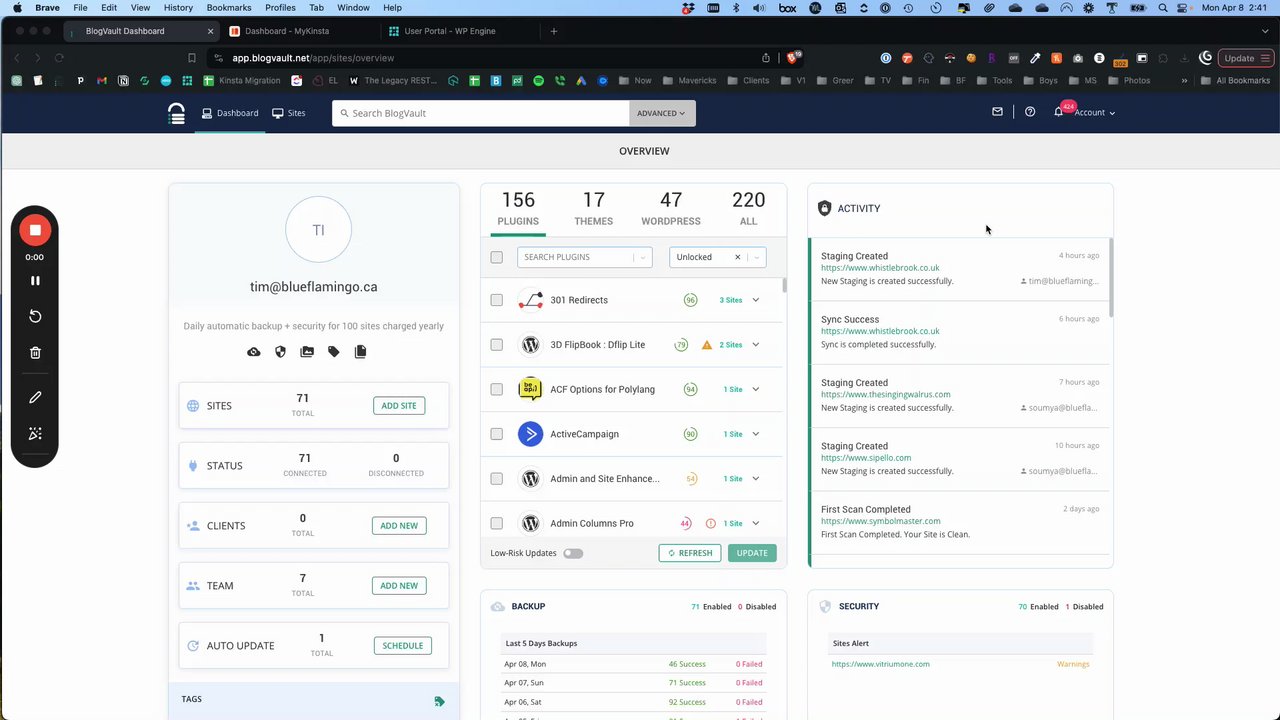The height and width of the screenshot is (720, 1280).
Task: Clear the Unlocked filter with X
Action: tap(738, 257)
